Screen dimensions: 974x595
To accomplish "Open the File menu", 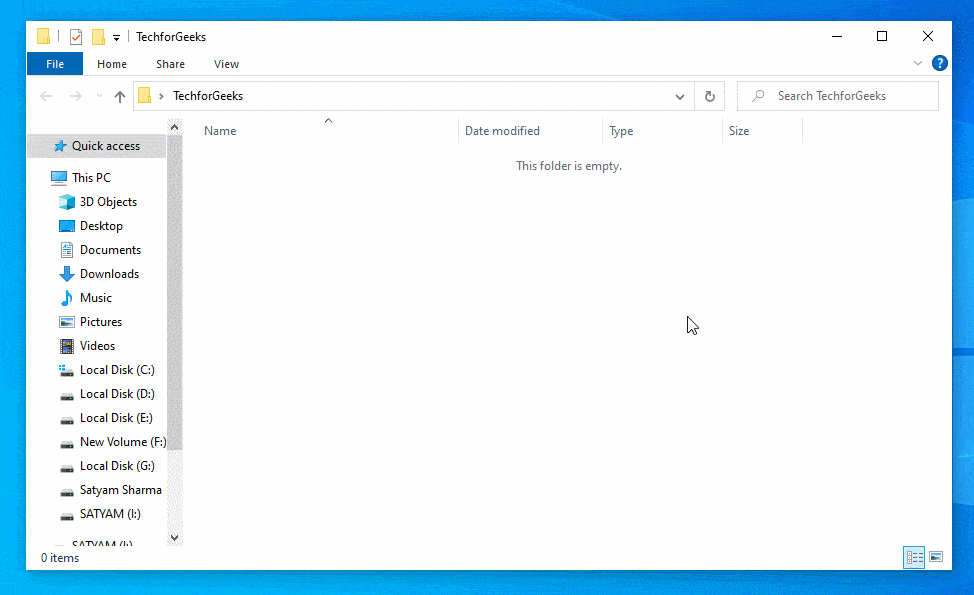I will pos(55,64).
